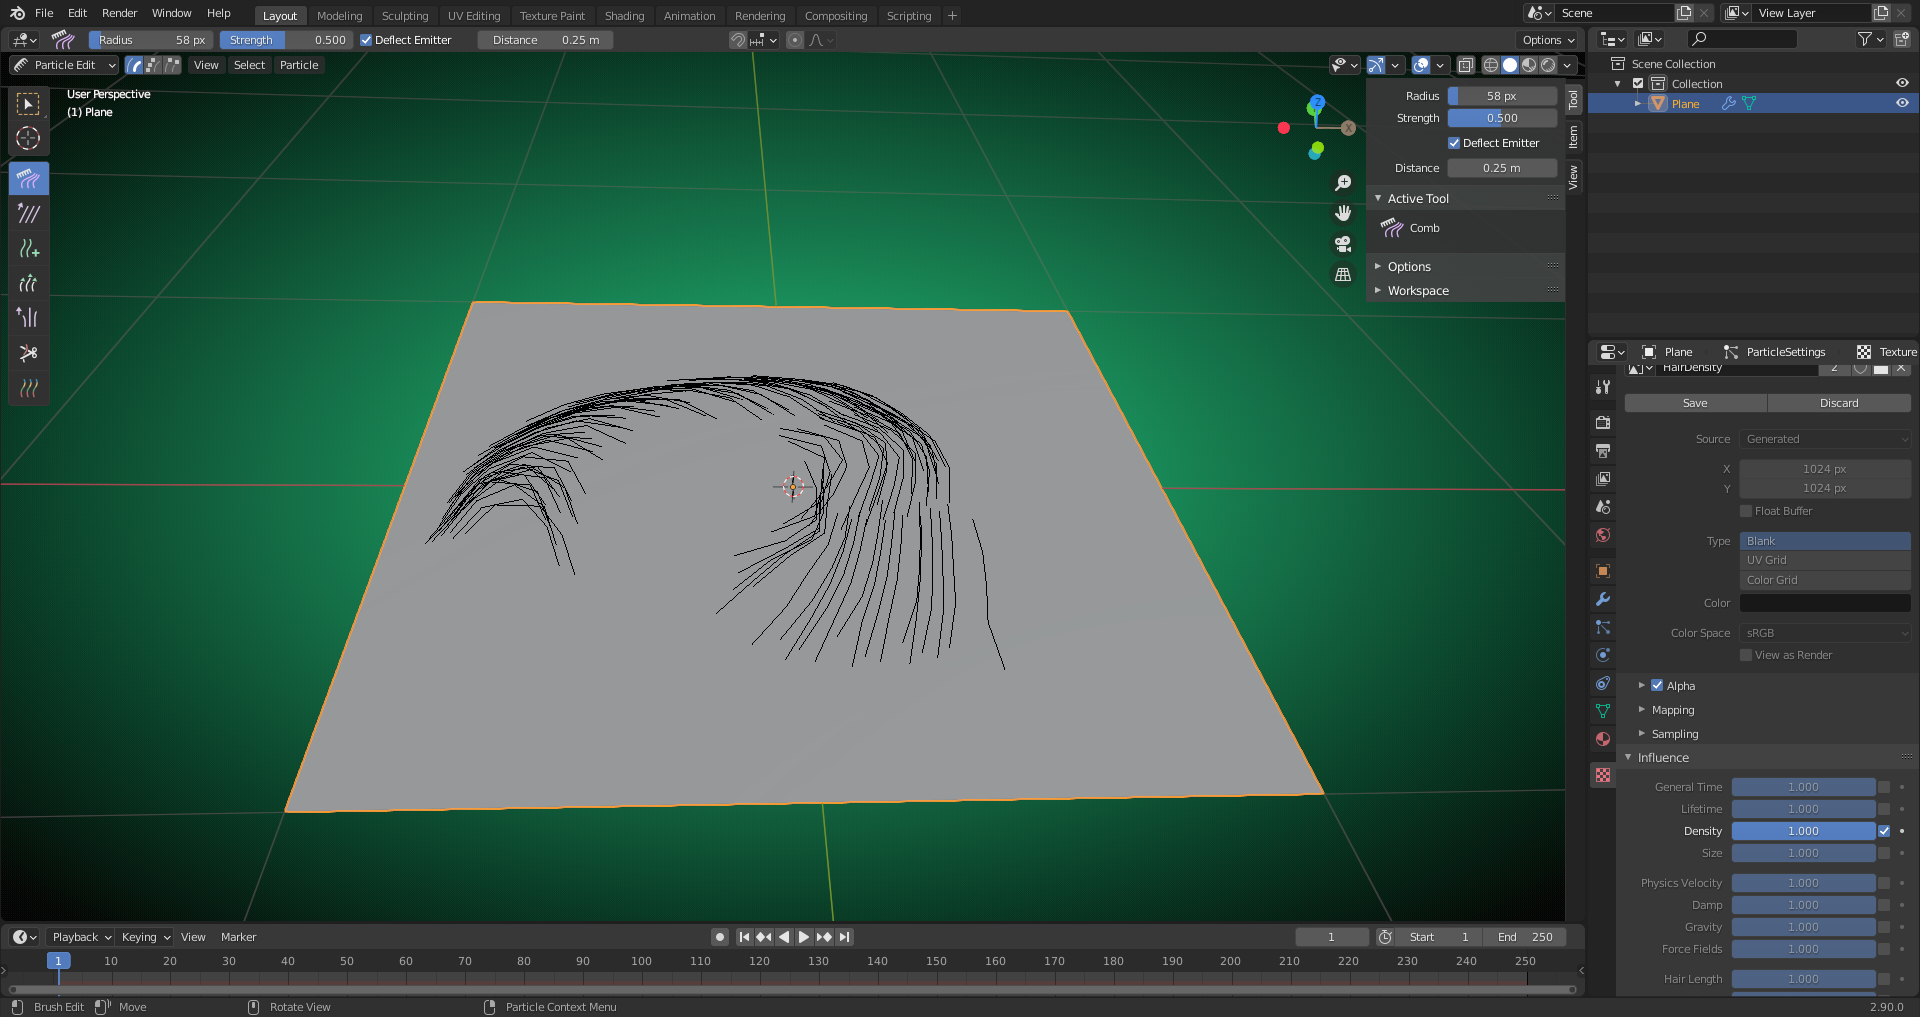Expand the Options panel in sidebar
Viewport: 1920px width, 1017px height.
[1409, 267]
